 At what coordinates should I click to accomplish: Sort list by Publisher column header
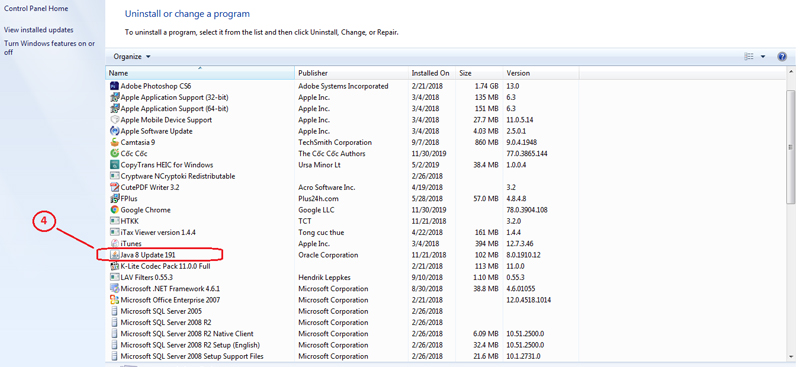(352, 73)
